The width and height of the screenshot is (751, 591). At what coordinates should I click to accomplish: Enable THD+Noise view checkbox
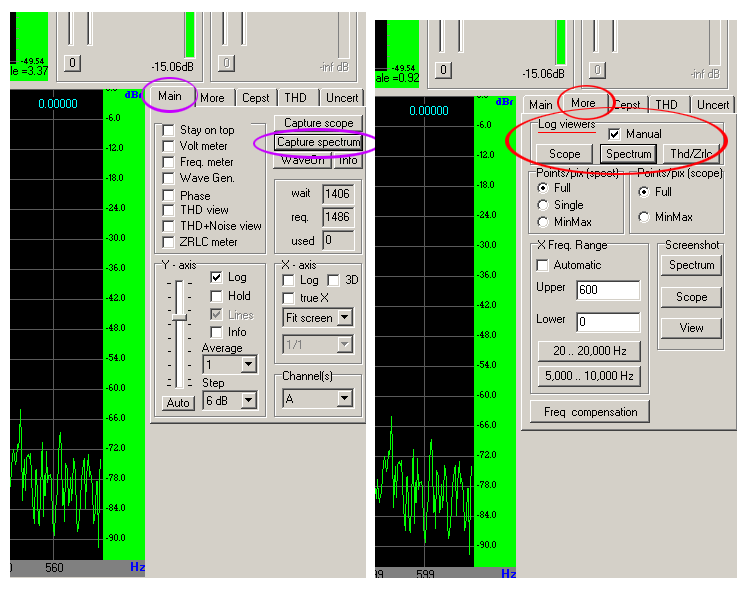point(168,226)
